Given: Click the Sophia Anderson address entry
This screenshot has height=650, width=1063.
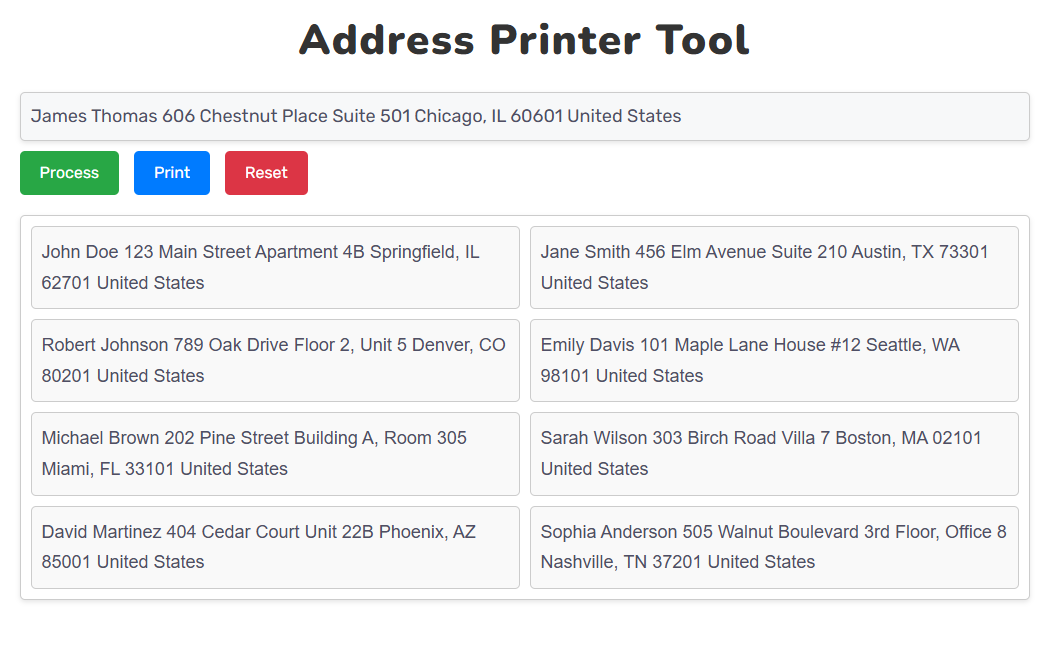Looking at the screenshot, I should pos(774,547).
